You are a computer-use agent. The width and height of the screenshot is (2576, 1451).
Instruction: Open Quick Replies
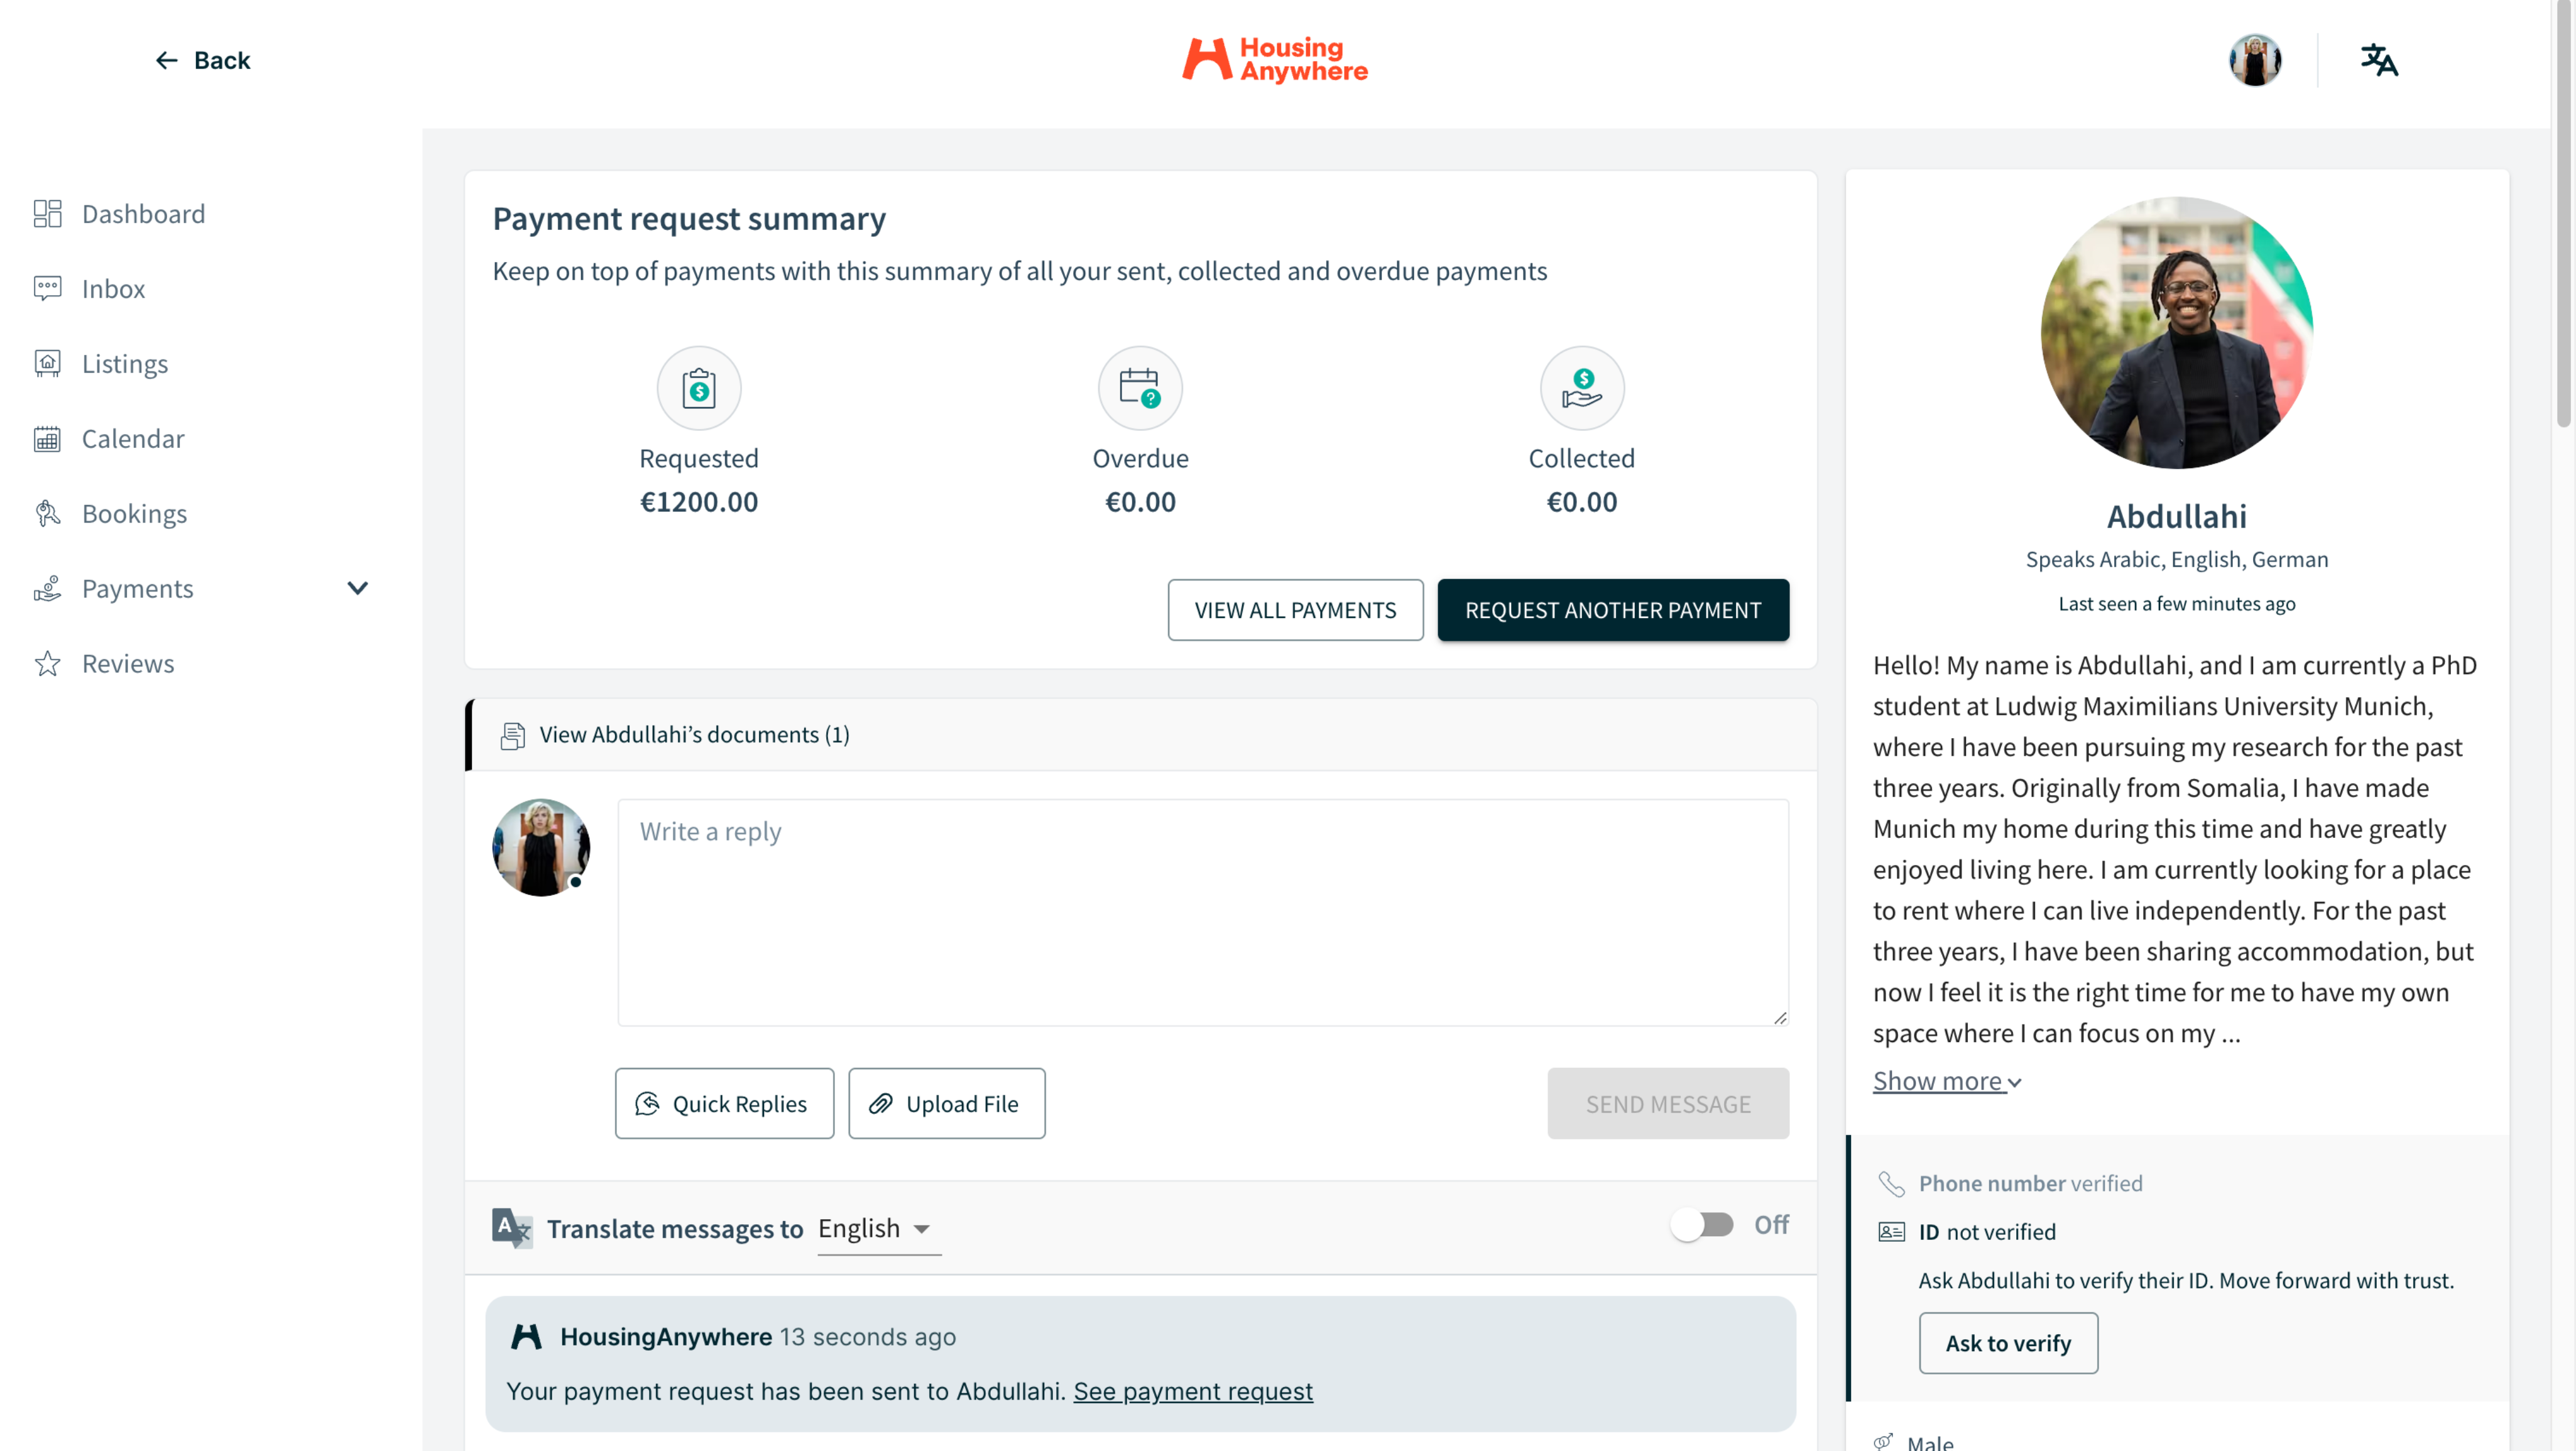tap(724, 1103)
